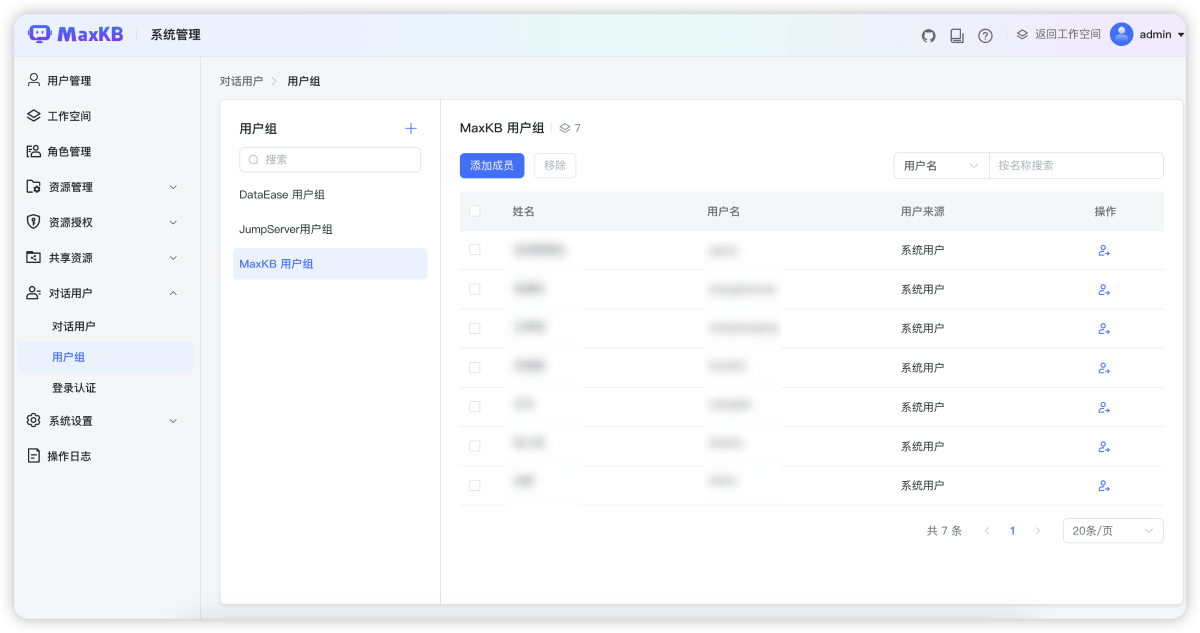Click the plus icon to create a user group
Viewport: 1200px width, 633px height.
[x=410, y=128]
